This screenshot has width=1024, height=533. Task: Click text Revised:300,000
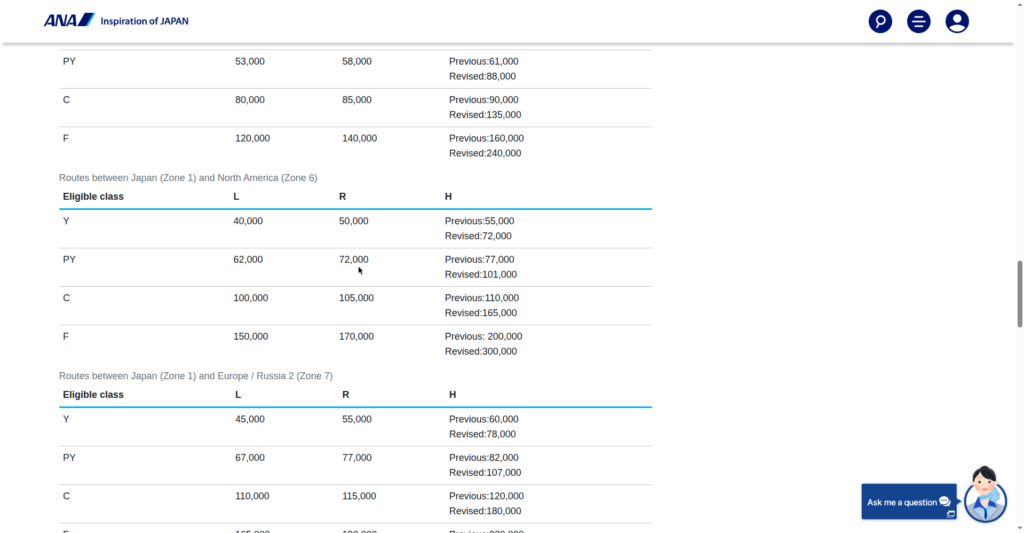point(481,351)
